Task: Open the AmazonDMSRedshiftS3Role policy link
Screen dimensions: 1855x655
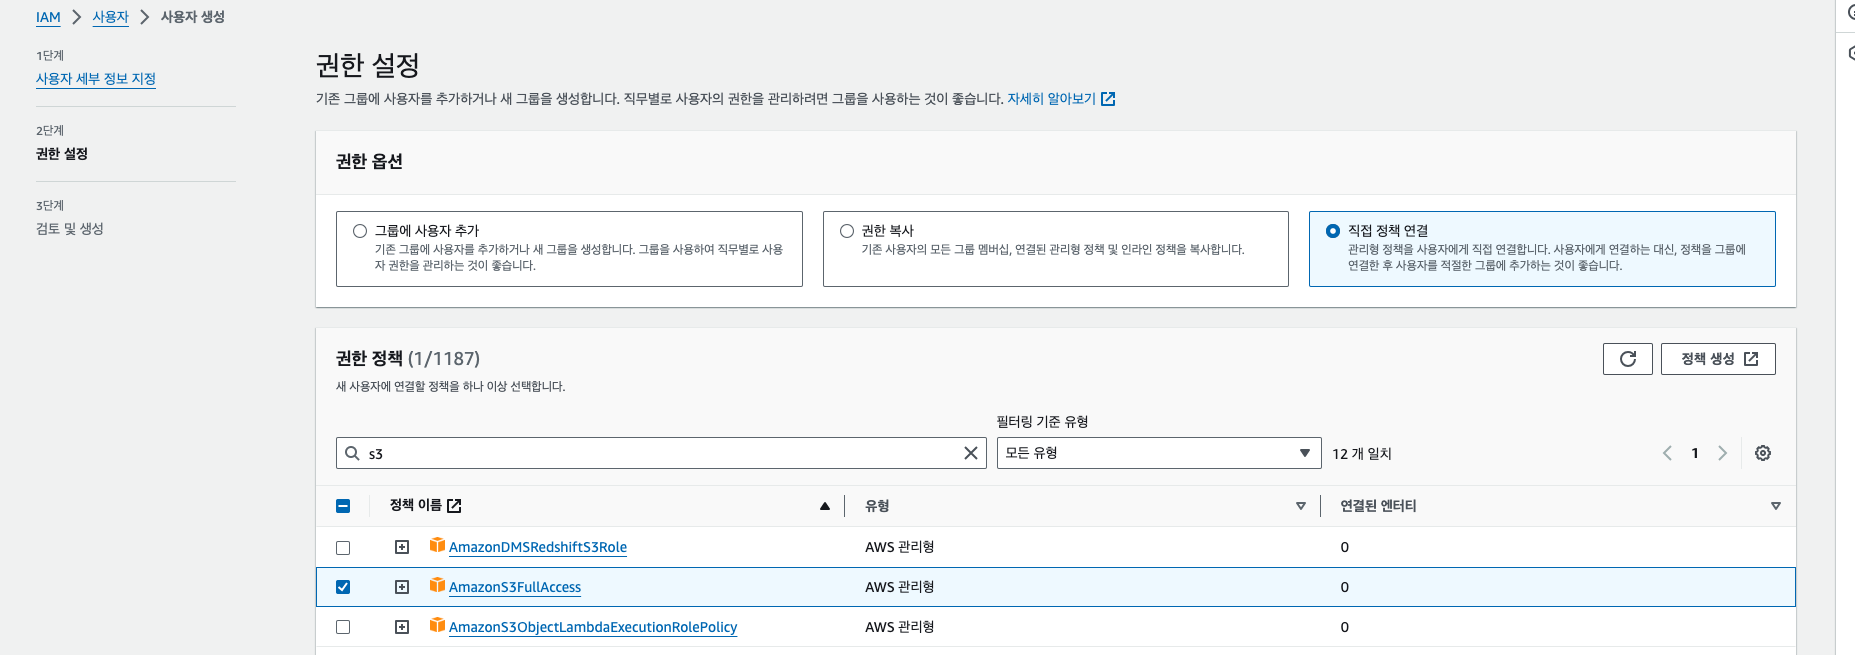Action: point(538,547)
